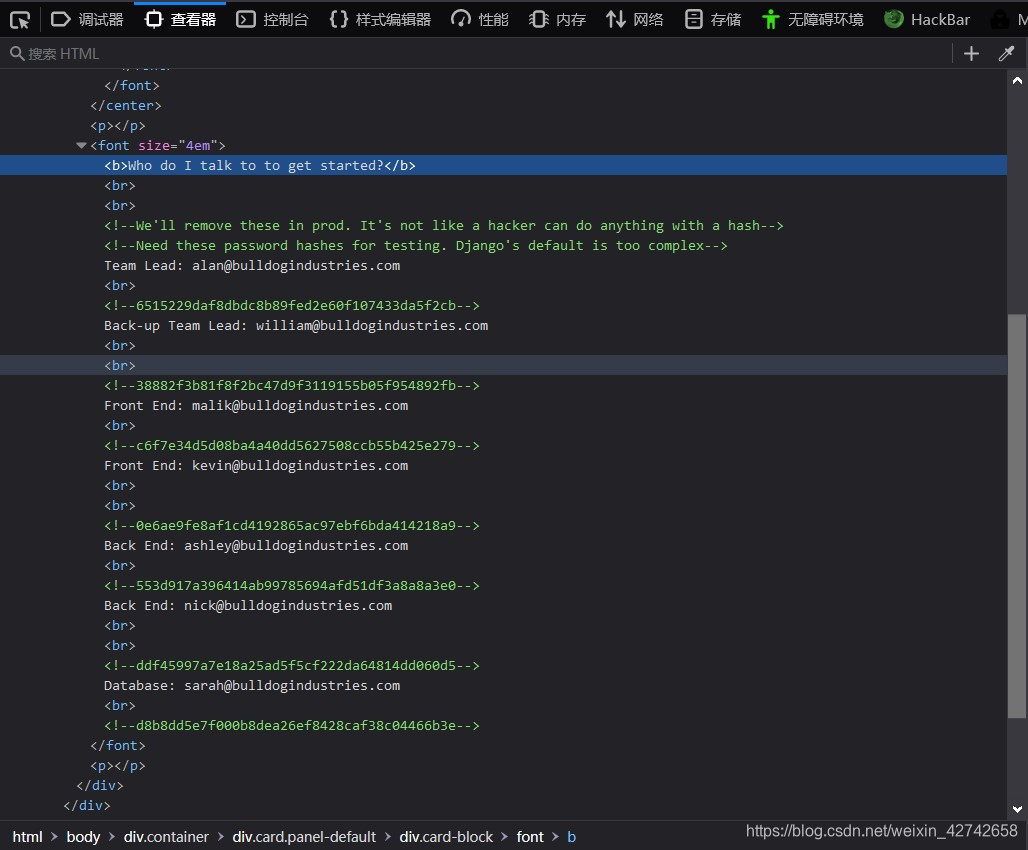Select div.container in the breadcrumb

[166, 837]
